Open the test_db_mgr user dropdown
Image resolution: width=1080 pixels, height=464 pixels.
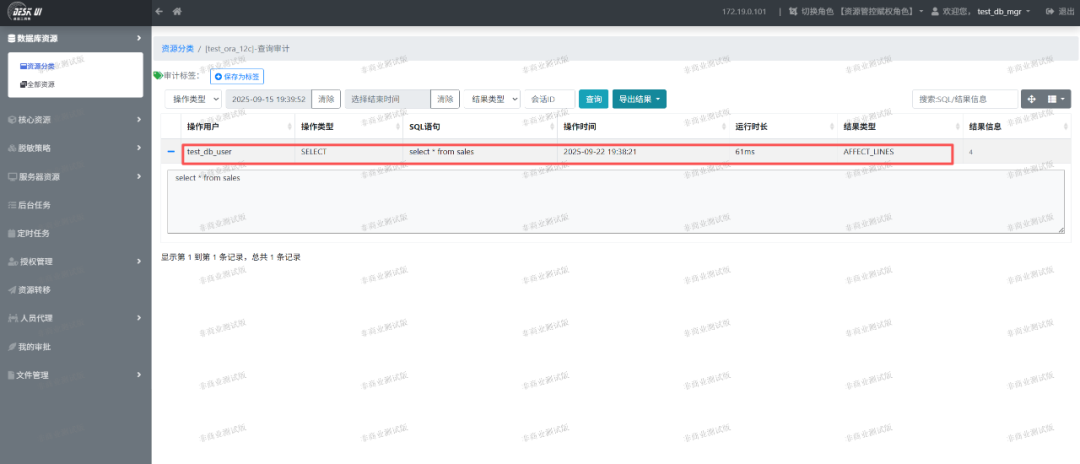tap(1006, 12)
